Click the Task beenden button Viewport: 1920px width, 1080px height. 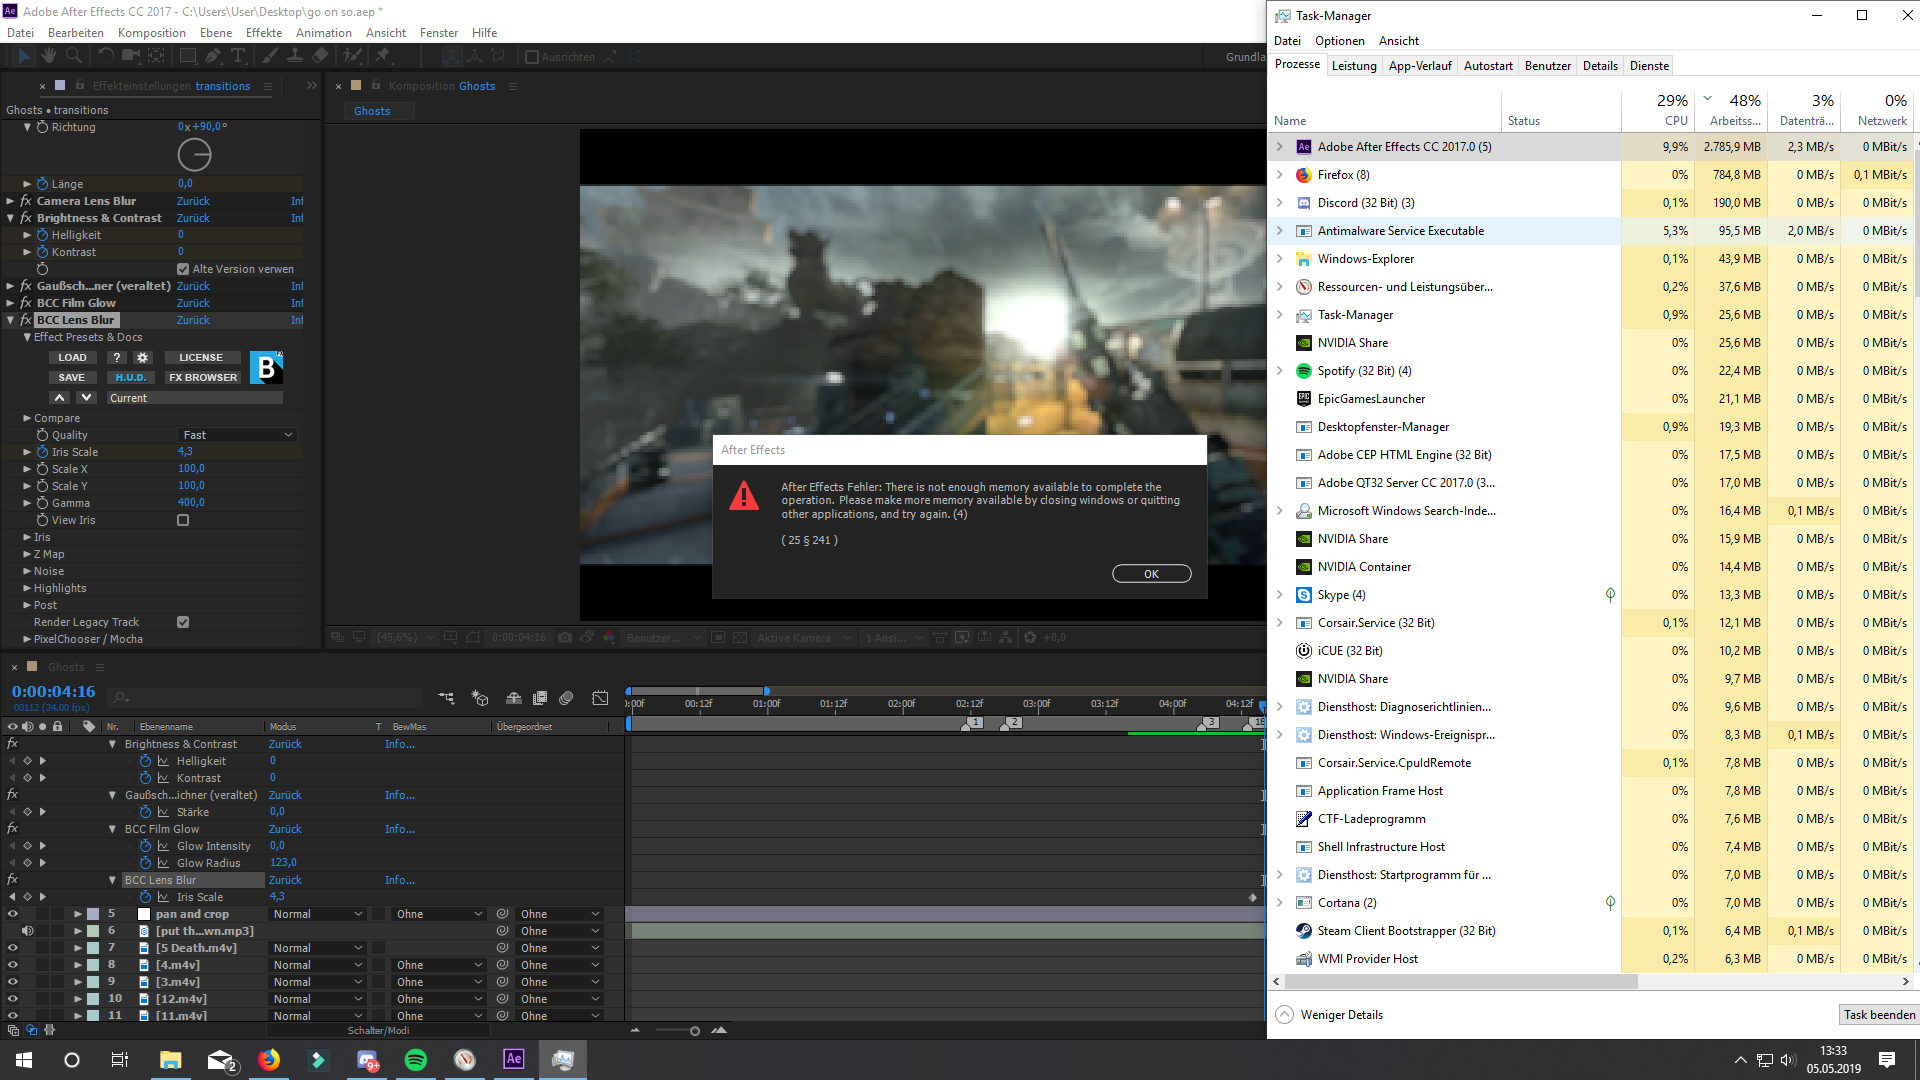click(1878, 1015)
